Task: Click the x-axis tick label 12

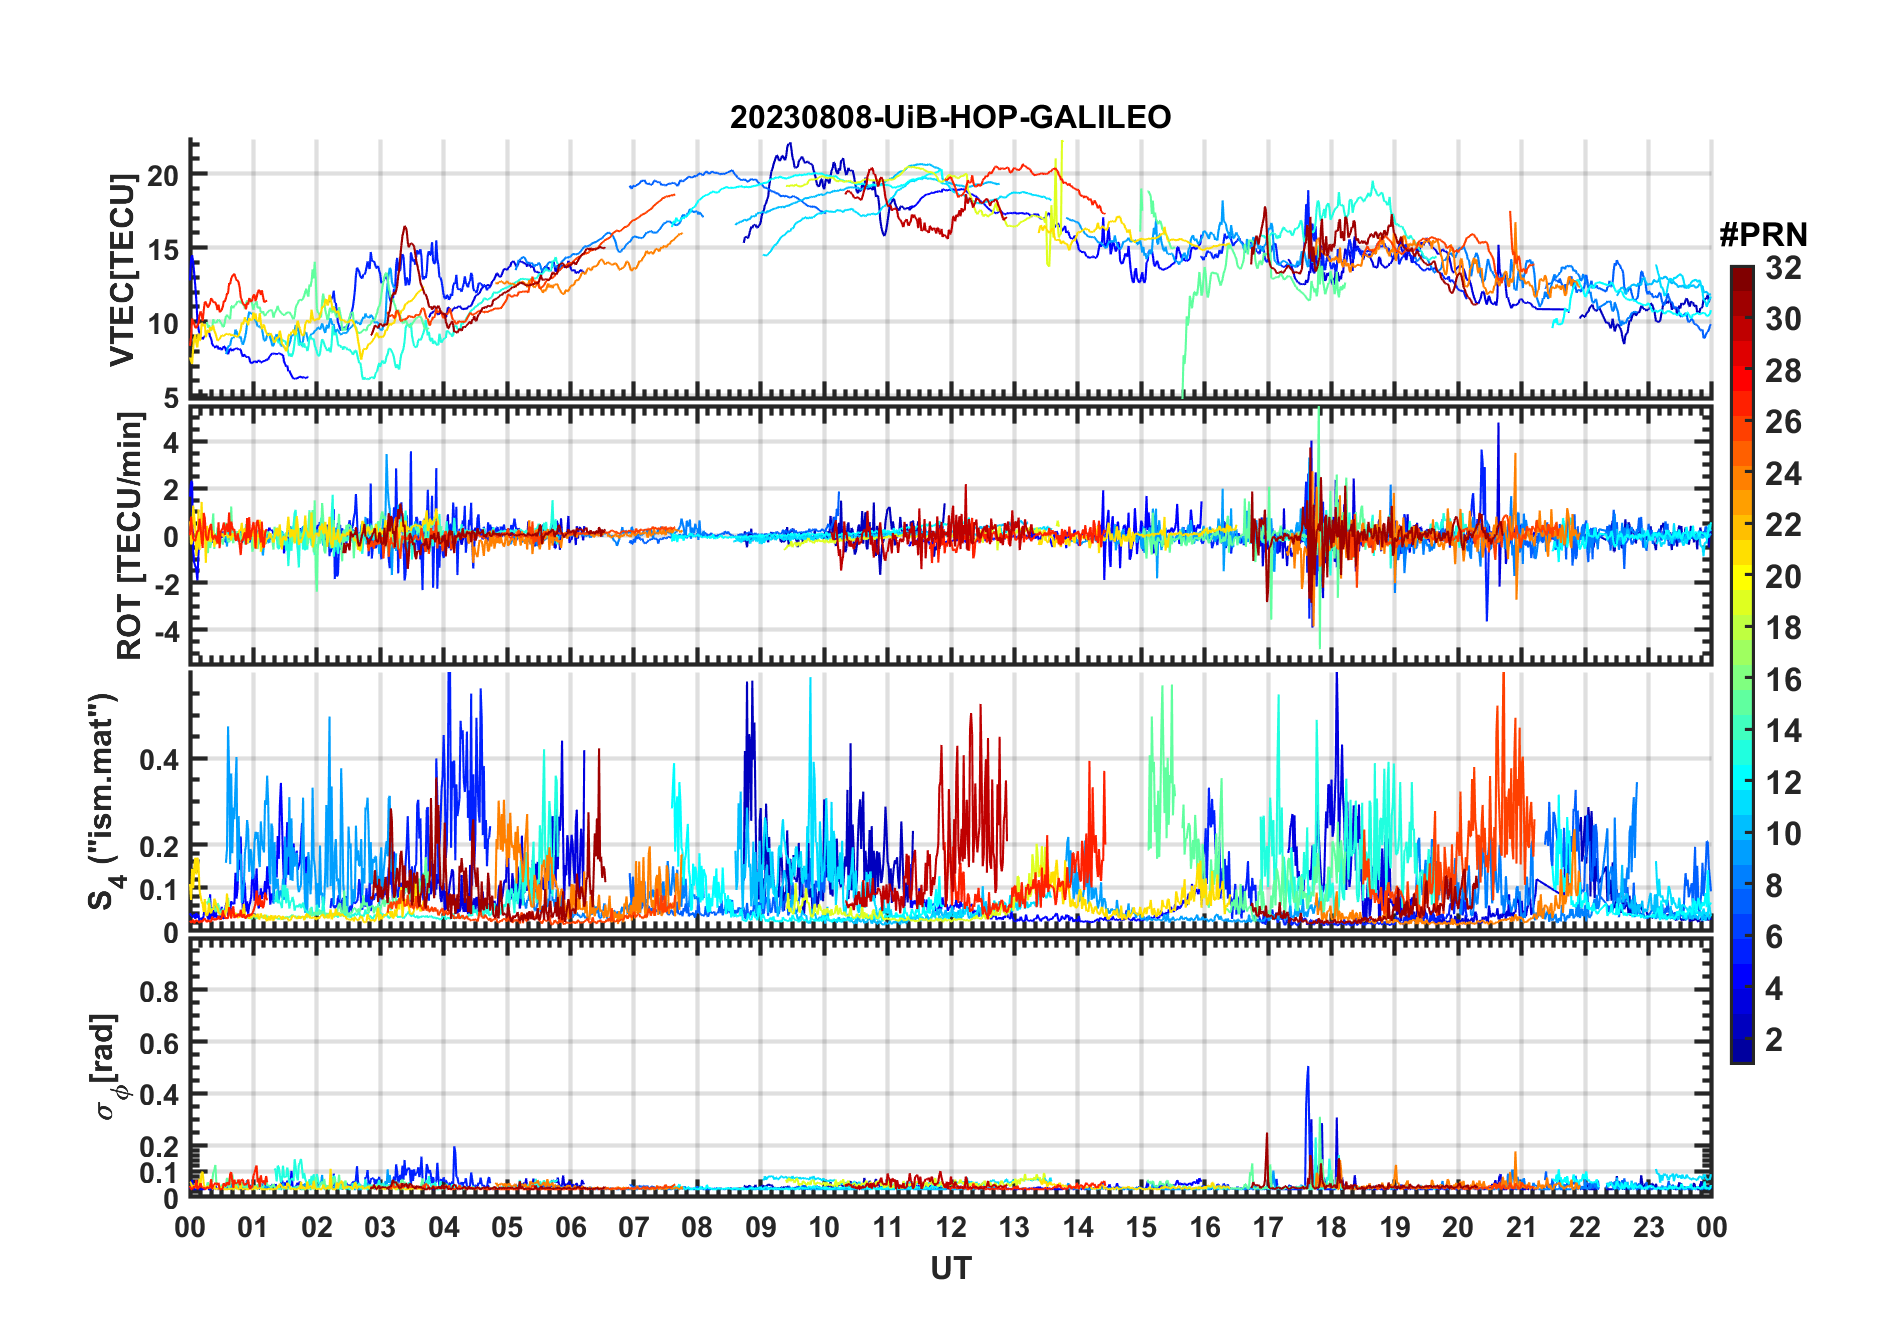Action: (950, 1227)
